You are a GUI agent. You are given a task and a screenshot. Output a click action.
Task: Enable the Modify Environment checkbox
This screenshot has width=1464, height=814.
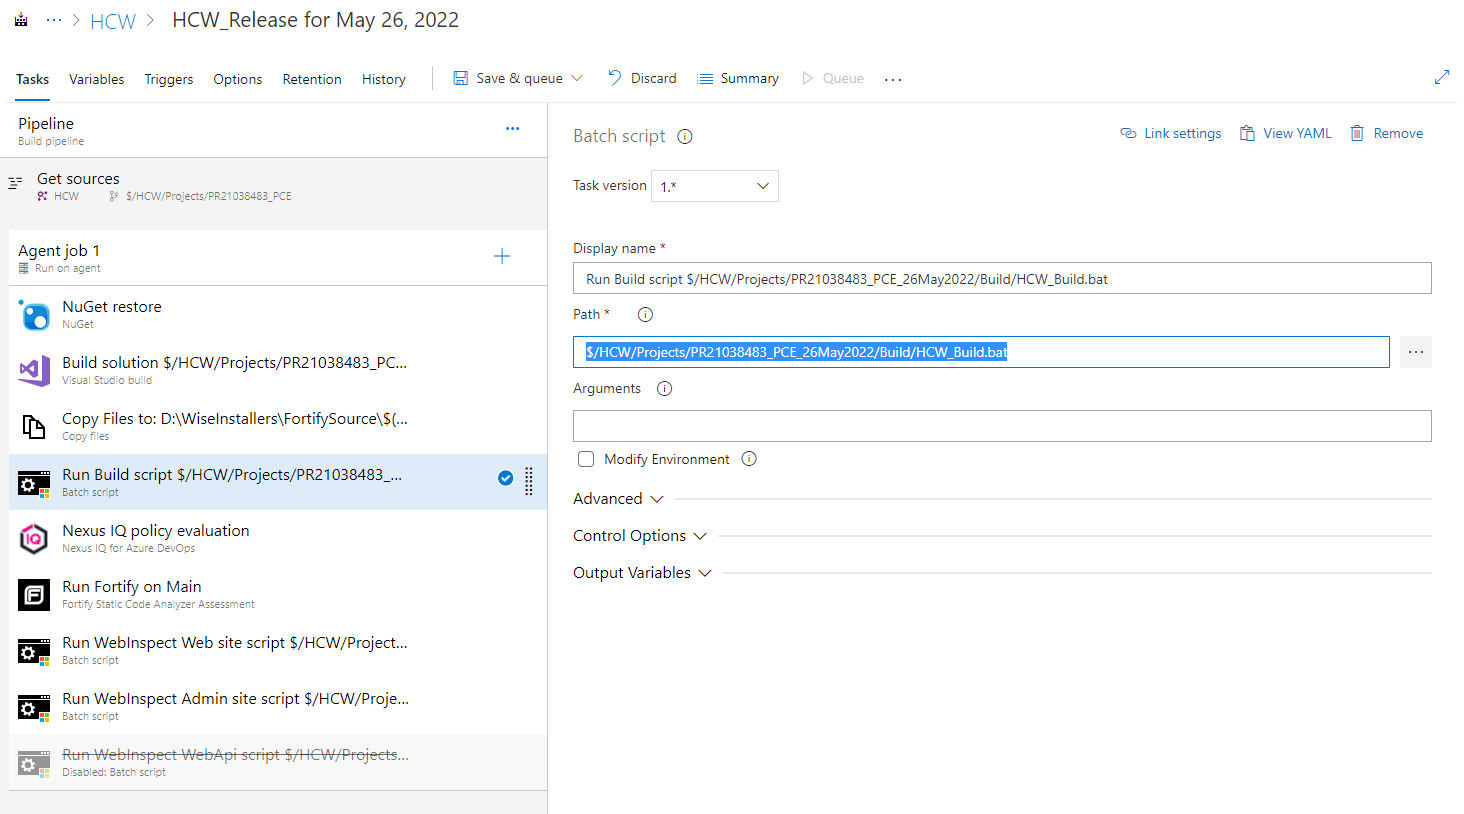pyautogui.click(x=586, y=459)
